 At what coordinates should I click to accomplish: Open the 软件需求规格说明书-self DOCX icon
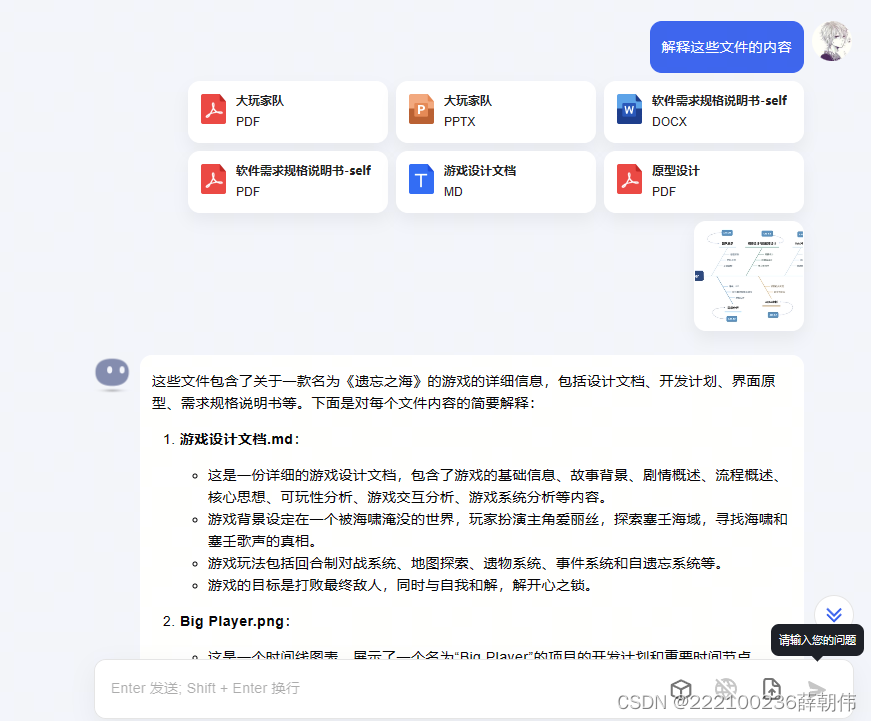629,110
